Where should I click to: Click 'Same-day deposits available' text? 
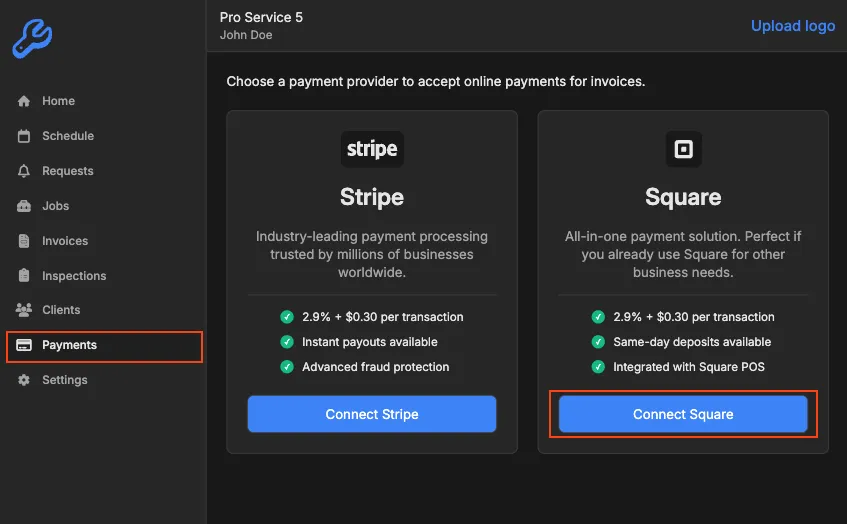[x=692, y=342]
